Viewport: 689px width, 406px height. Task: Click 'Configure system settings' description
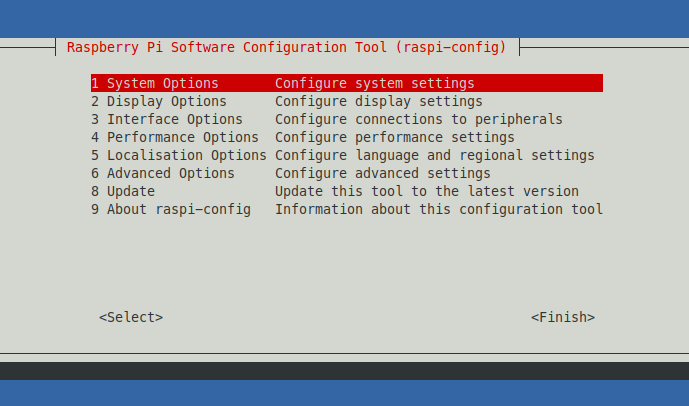click(375, 83)
